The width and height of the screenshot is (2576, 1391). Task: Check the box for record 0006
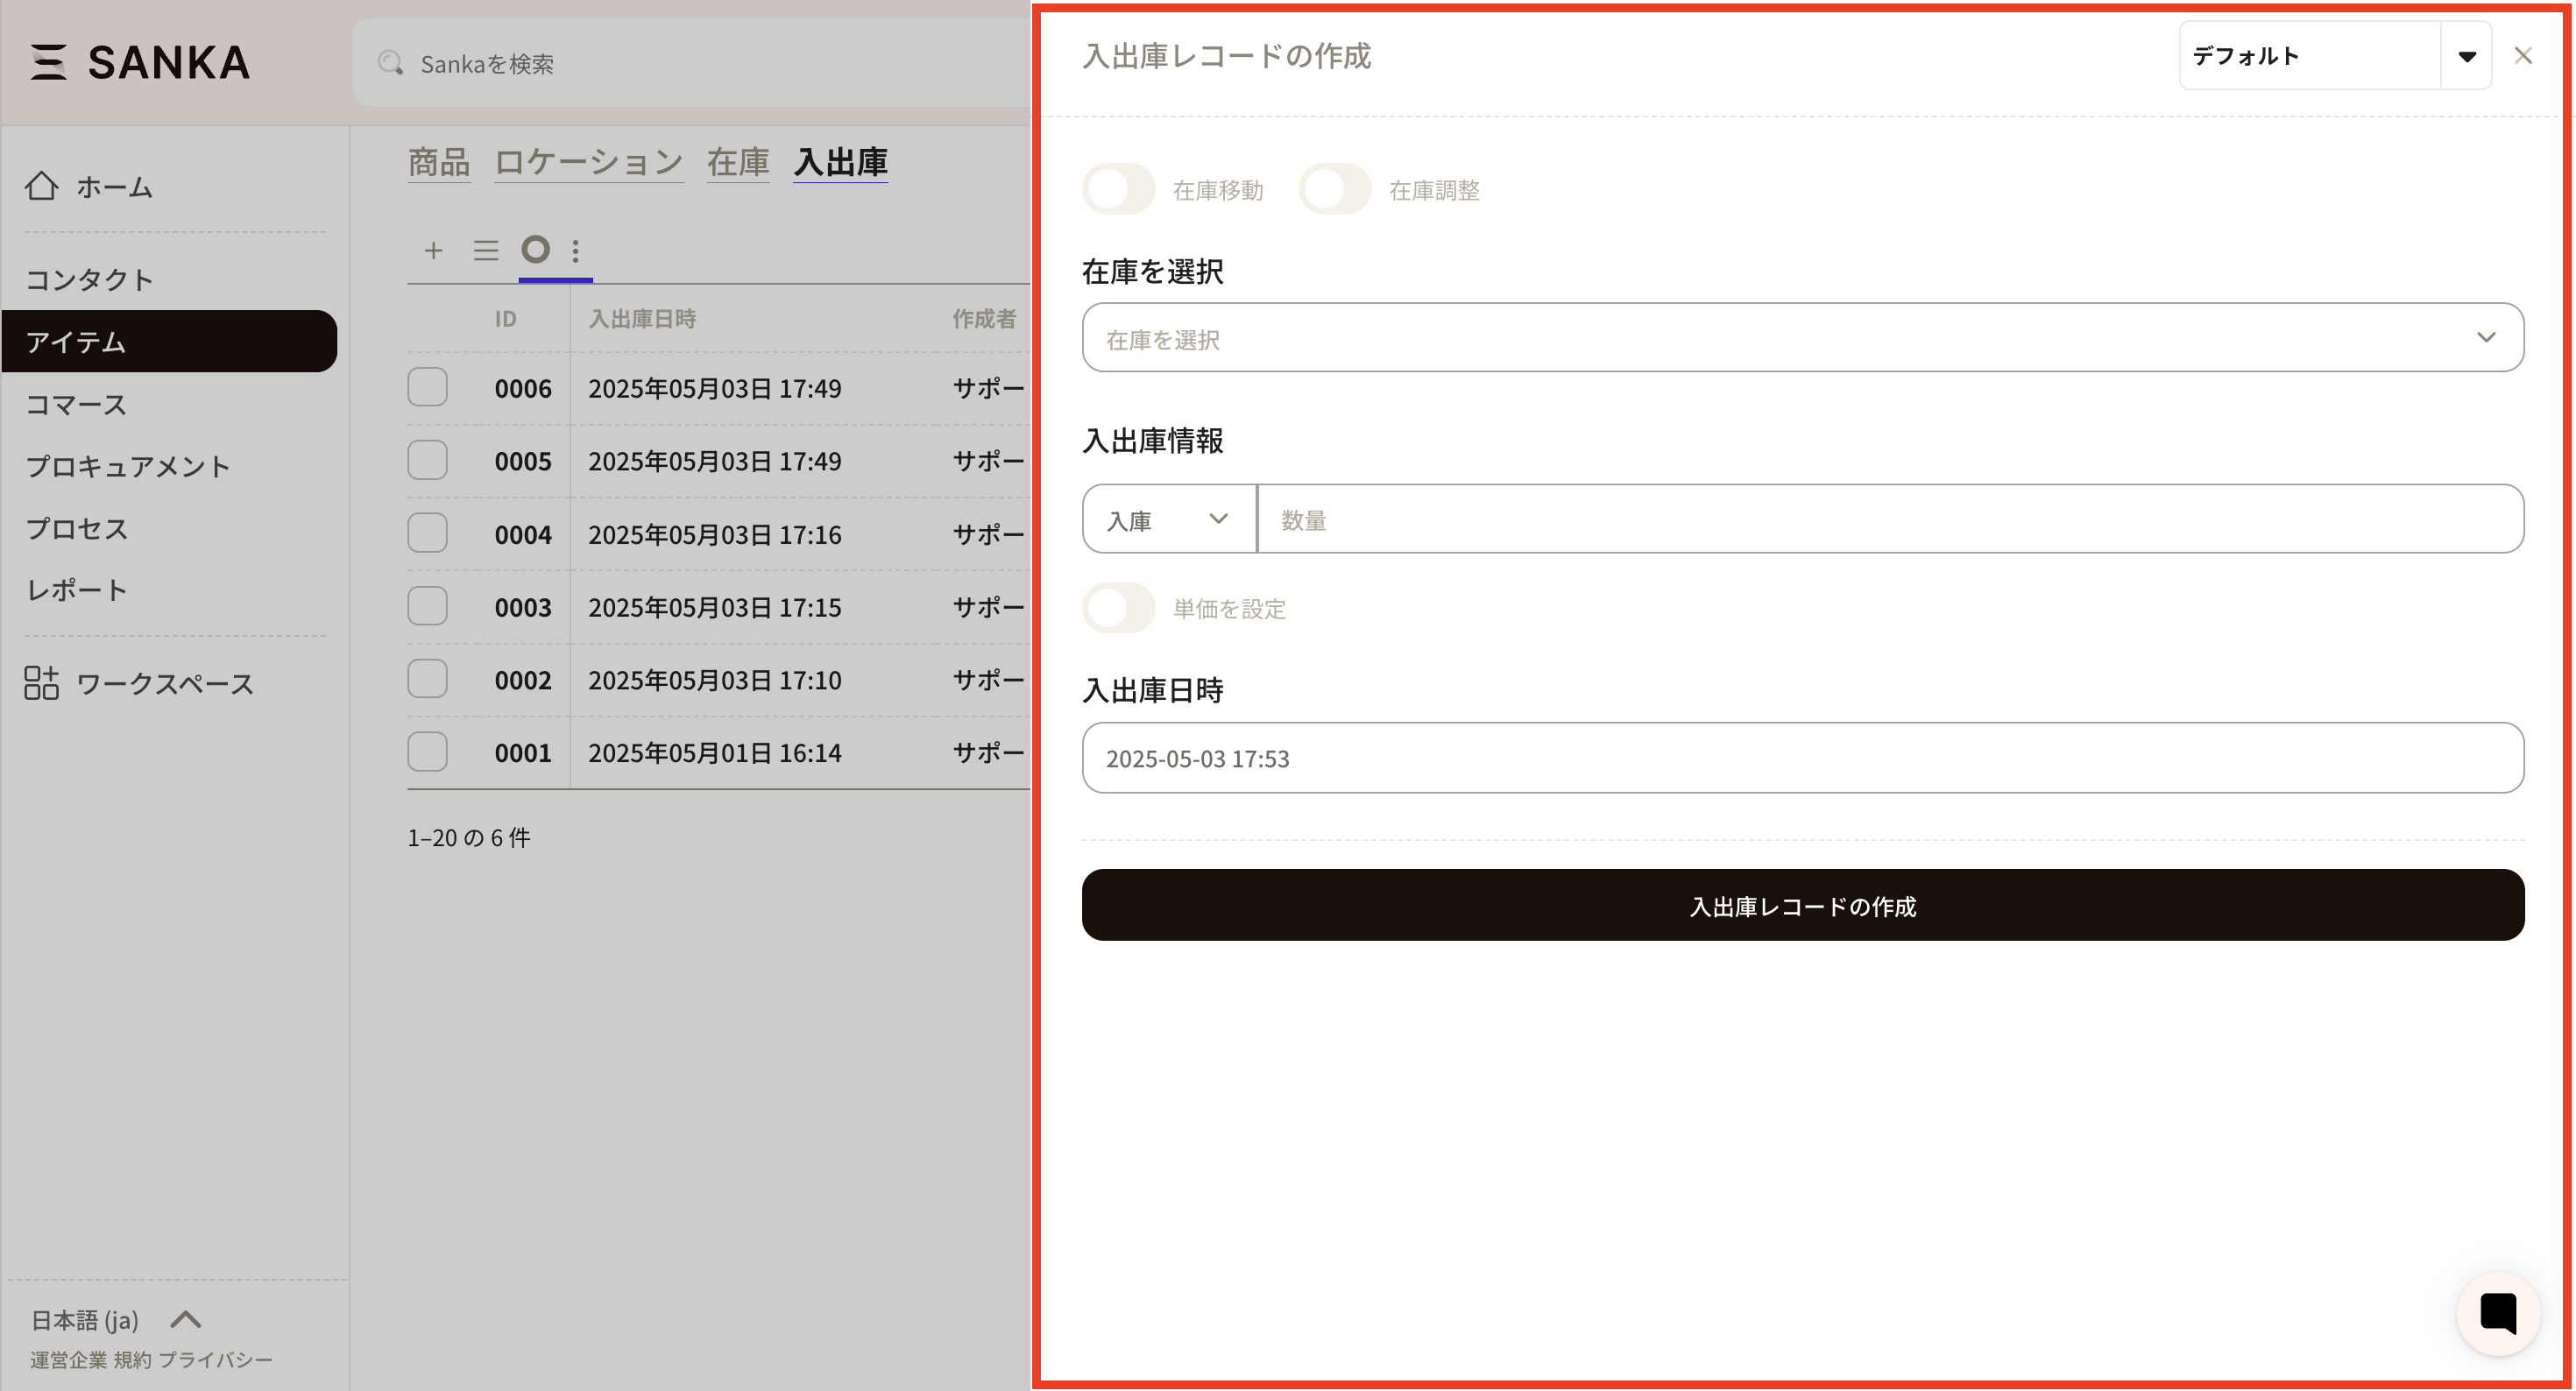[x=427, y=387]
